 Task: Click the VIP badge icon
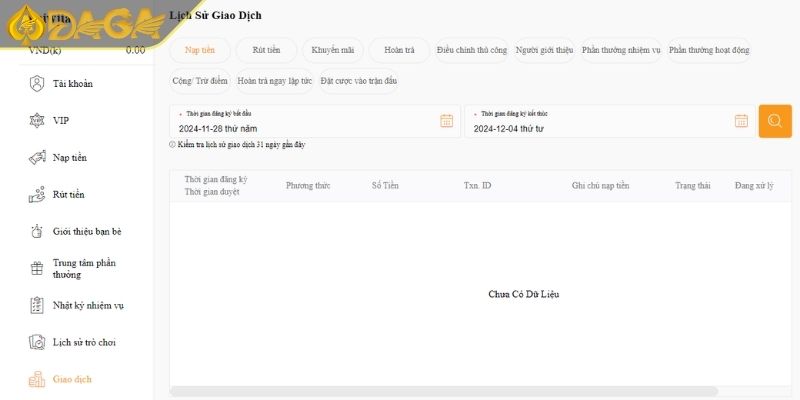point(36,120)
